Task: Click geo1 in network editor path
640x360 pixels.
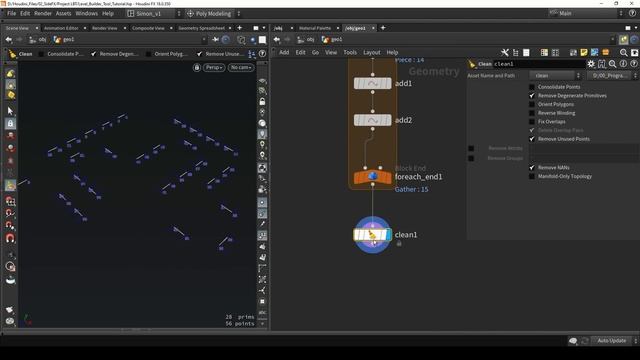Action: (332, 40)
